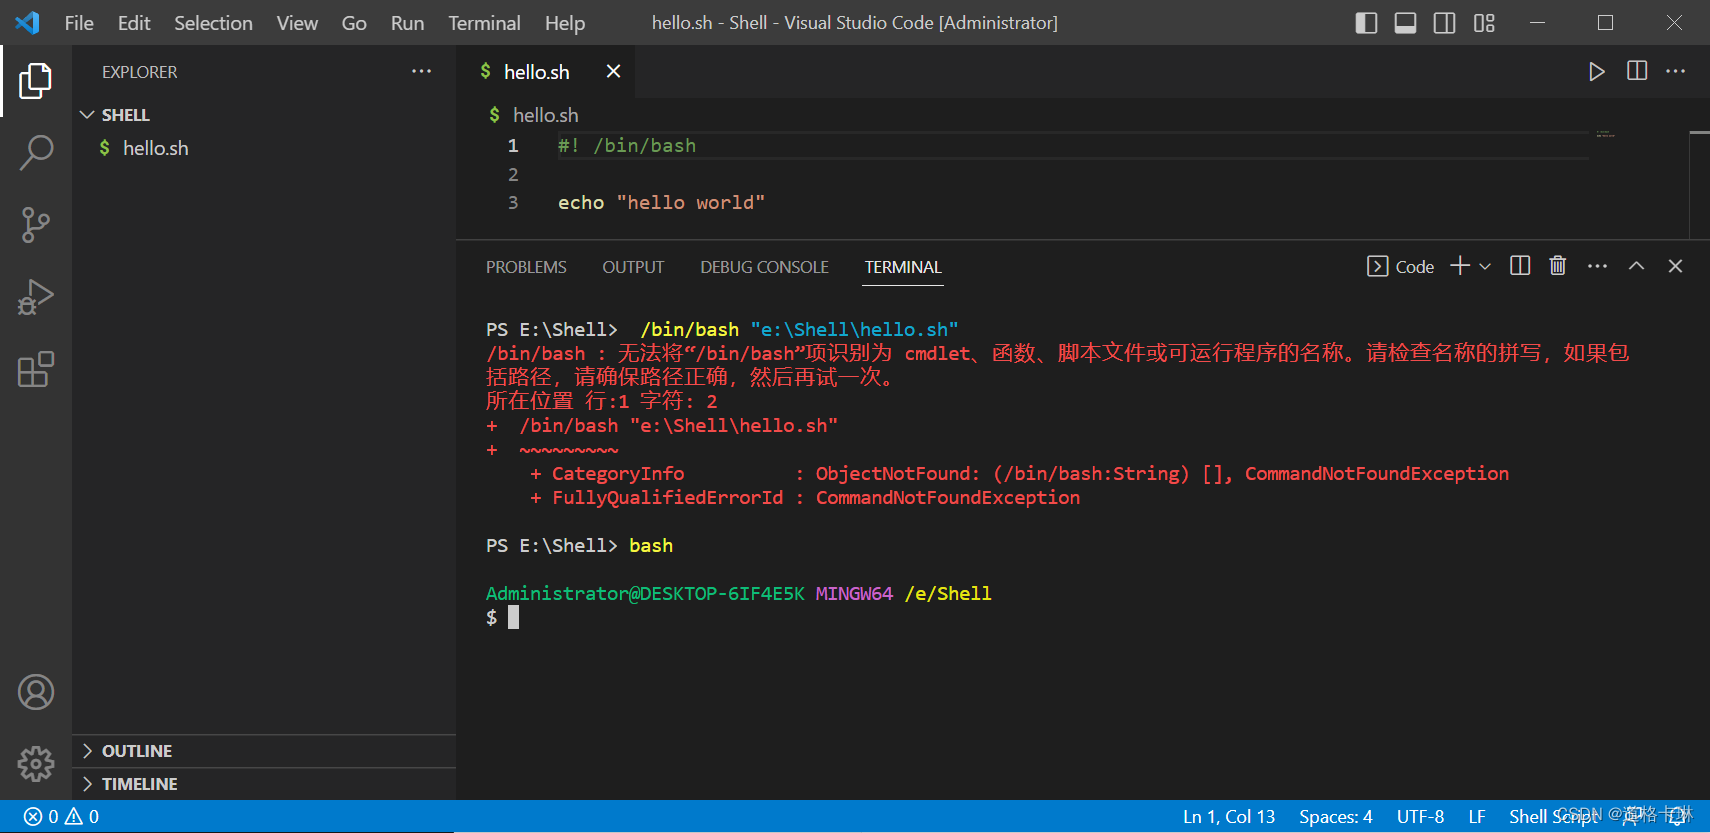Open the Edit menu
The image size is (1710, 833).
click(x=134, y=23)
